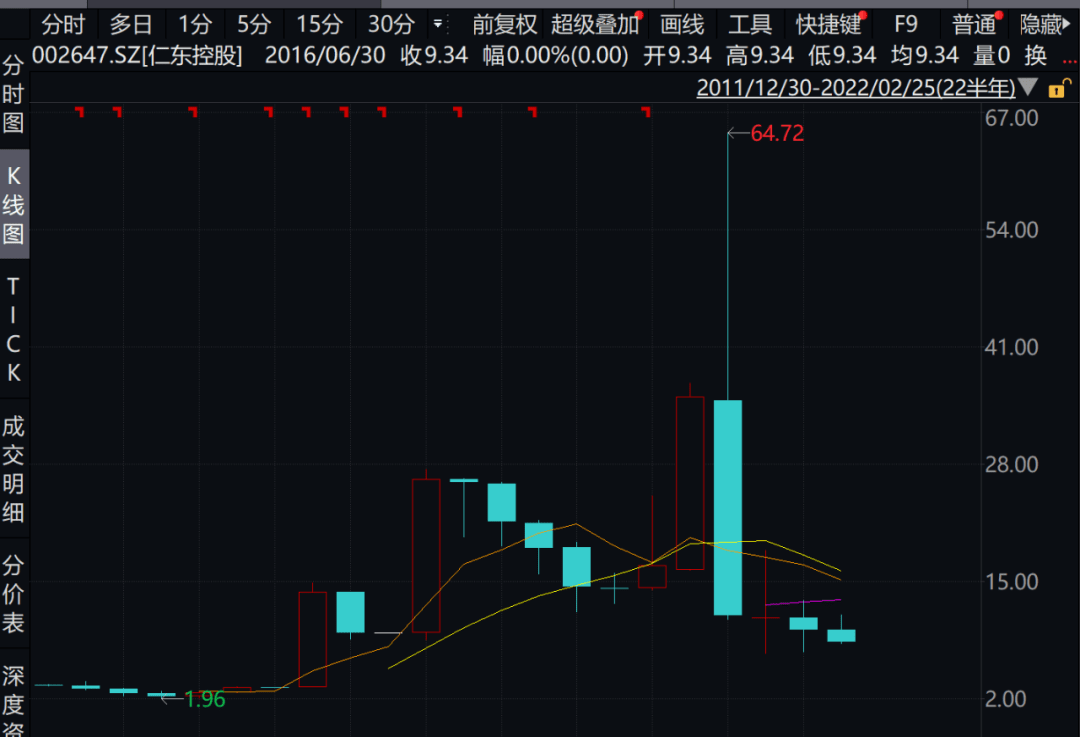The width and height of the screenshot is (1080, 737).
Task: Switch to 分时 intraday view
Action: pos(64,25)
